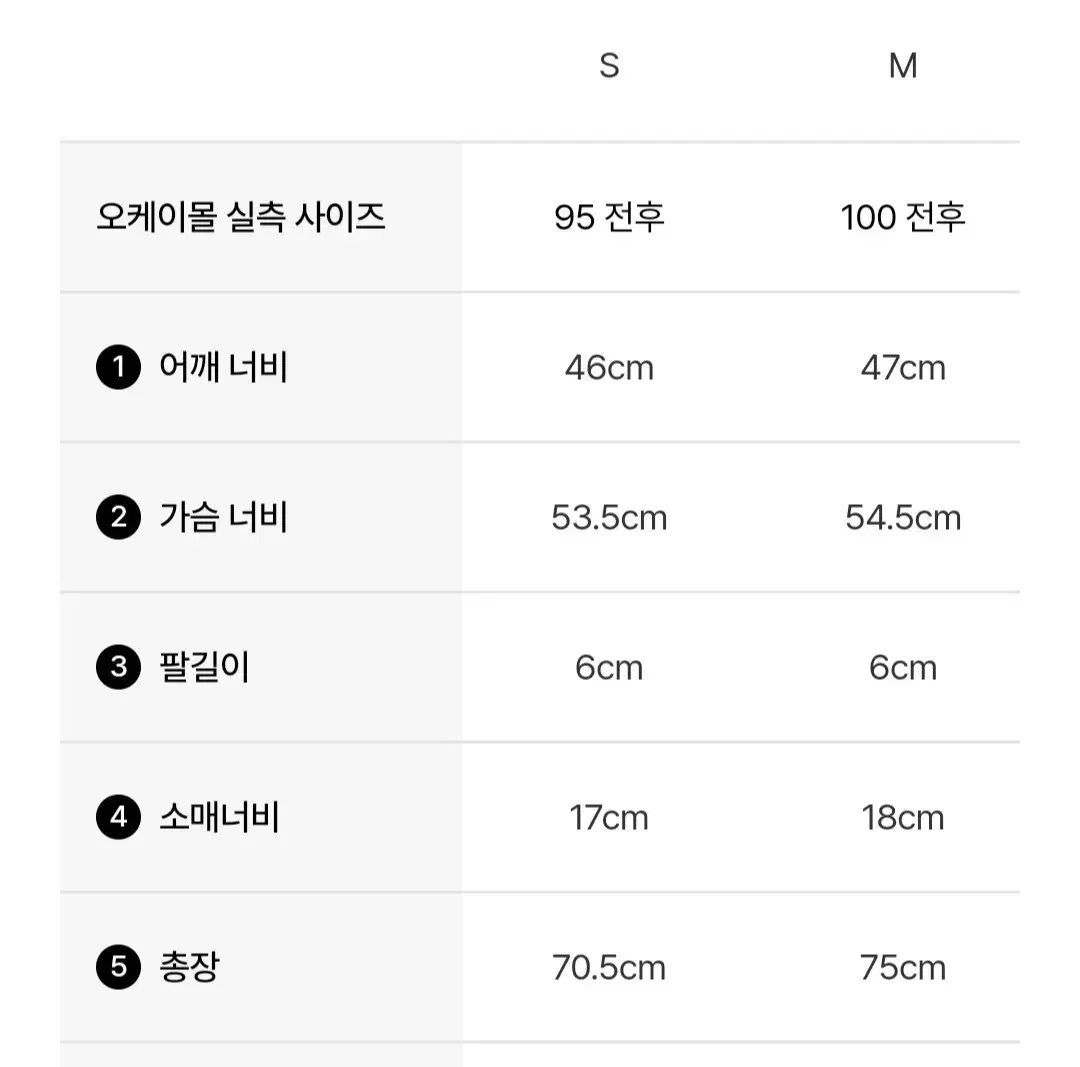The height and width of the screenshot is (1067, 1080).
Task: Click the 95 전후 size cell
Action: pyautogui.click(x=609, y=217)
